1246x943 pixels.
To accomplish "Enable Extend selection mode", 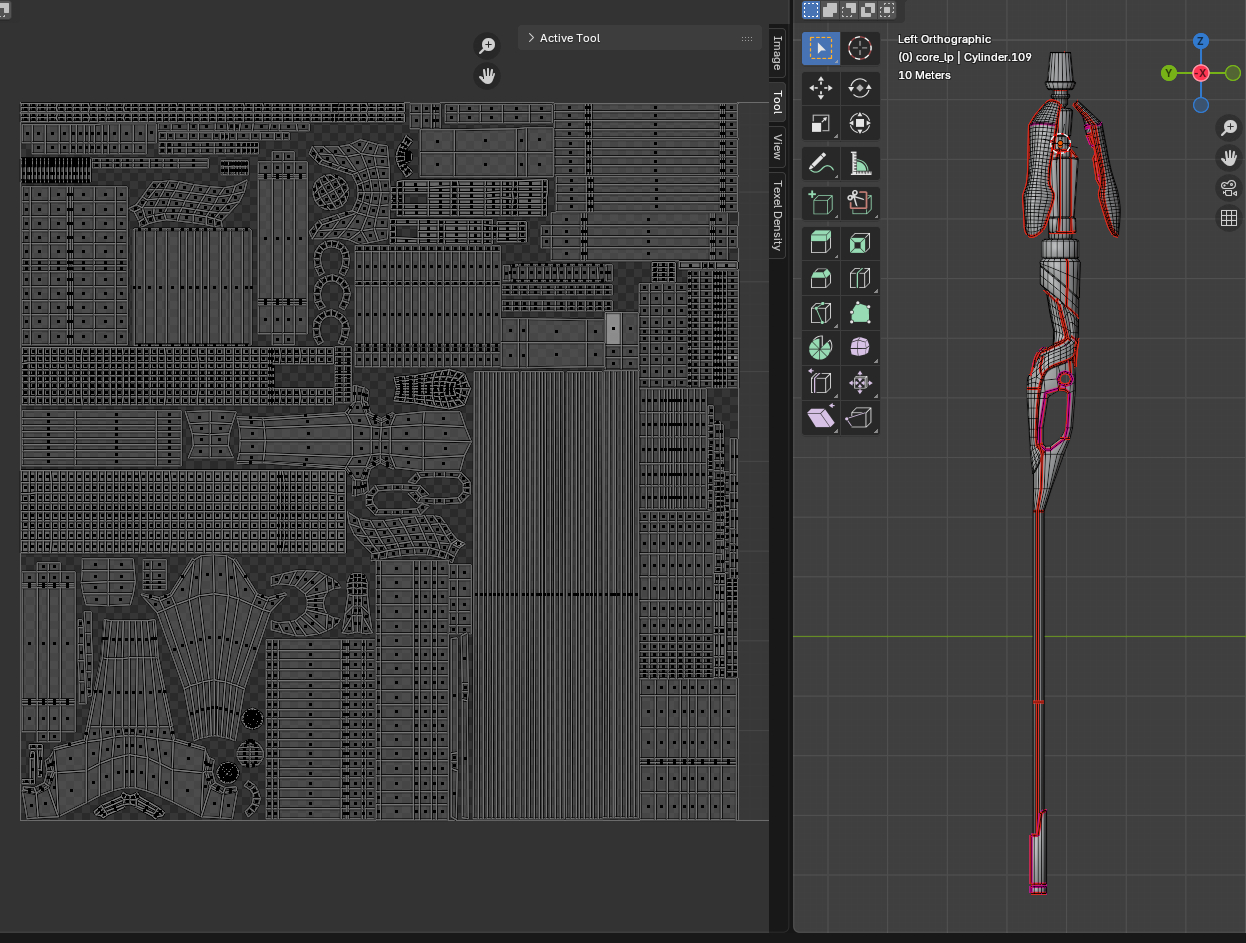I will pyautogui.click(x=830, y=10).
